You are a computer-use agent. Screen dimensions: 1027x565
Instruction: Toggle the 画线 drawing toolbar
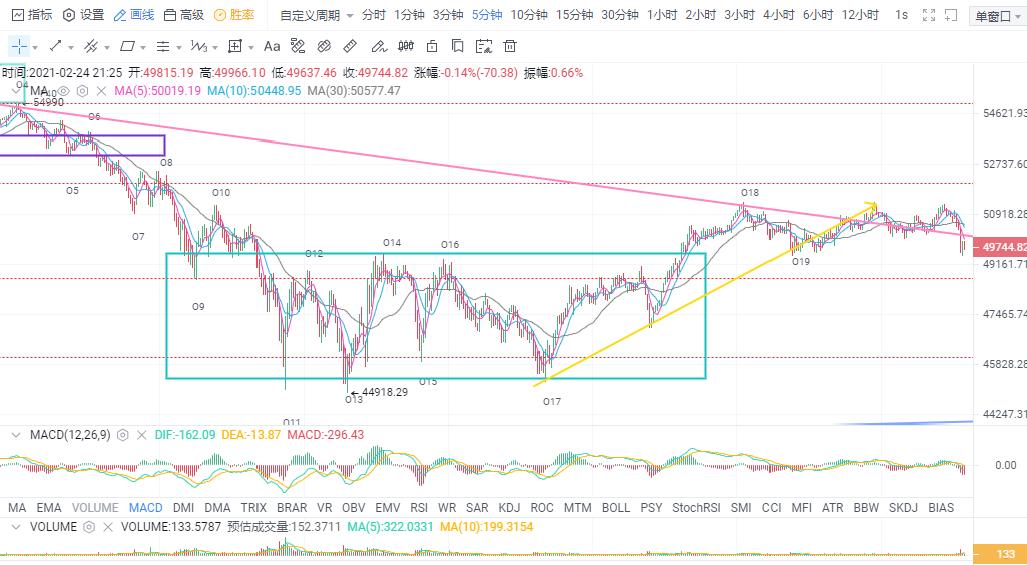134,14
